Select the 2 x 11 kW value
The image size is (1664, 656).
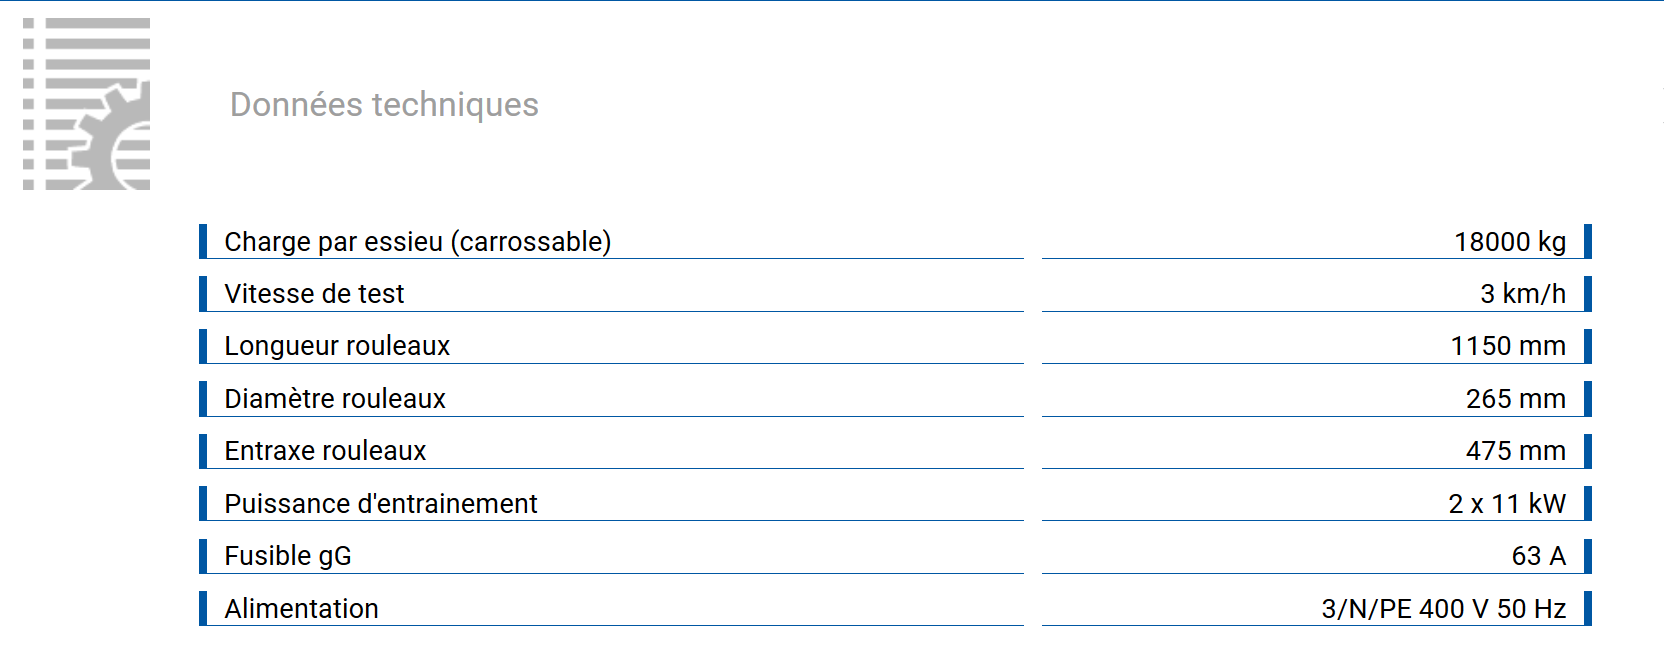[x=1506, y=504]
